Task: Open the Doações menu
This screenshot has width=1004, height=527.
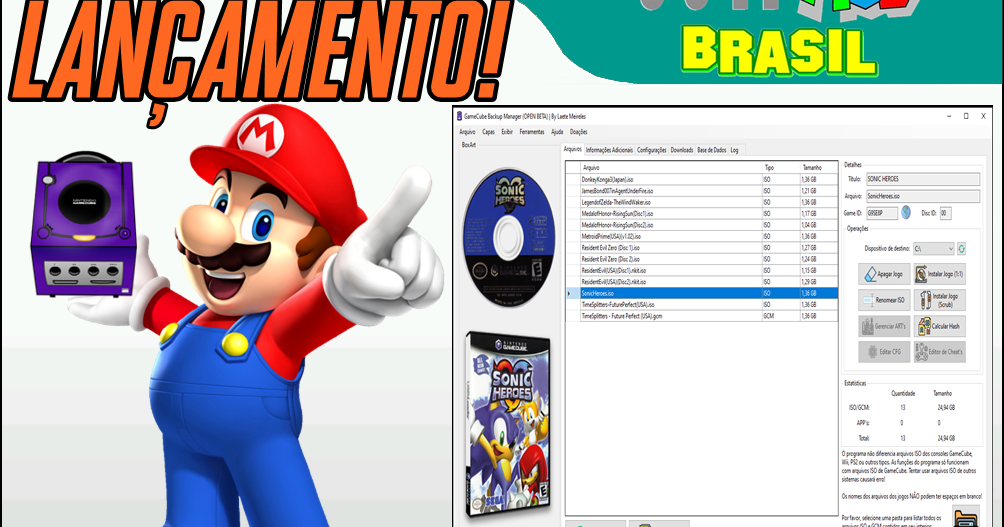Action: click(579, 132)
